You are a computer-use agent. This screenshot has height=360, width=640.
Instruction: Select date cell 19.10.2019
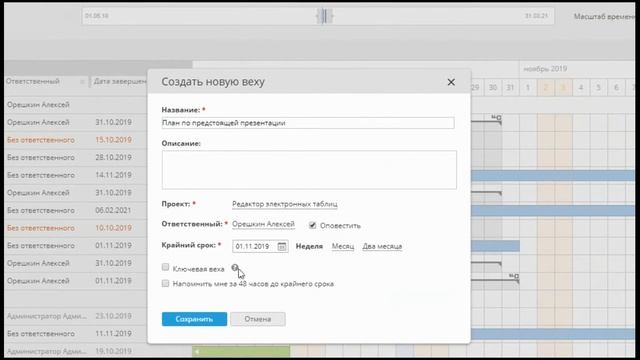tap(113, 351)
